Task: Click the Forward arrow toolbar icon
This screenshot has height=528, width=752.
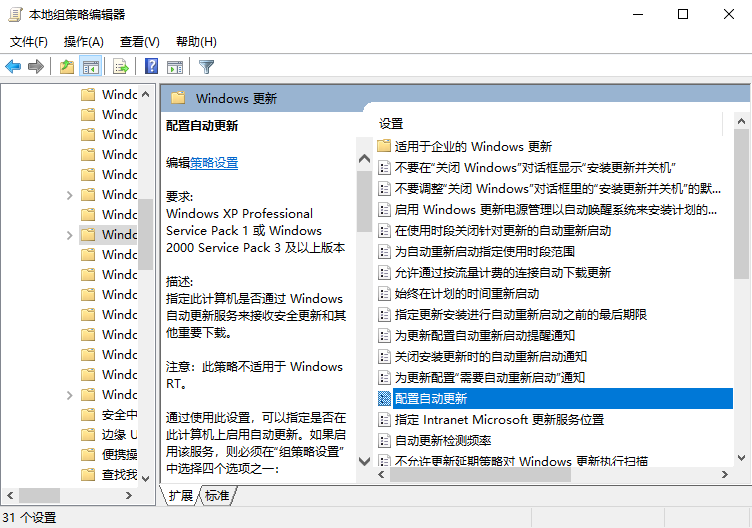Action: (36, 66)
